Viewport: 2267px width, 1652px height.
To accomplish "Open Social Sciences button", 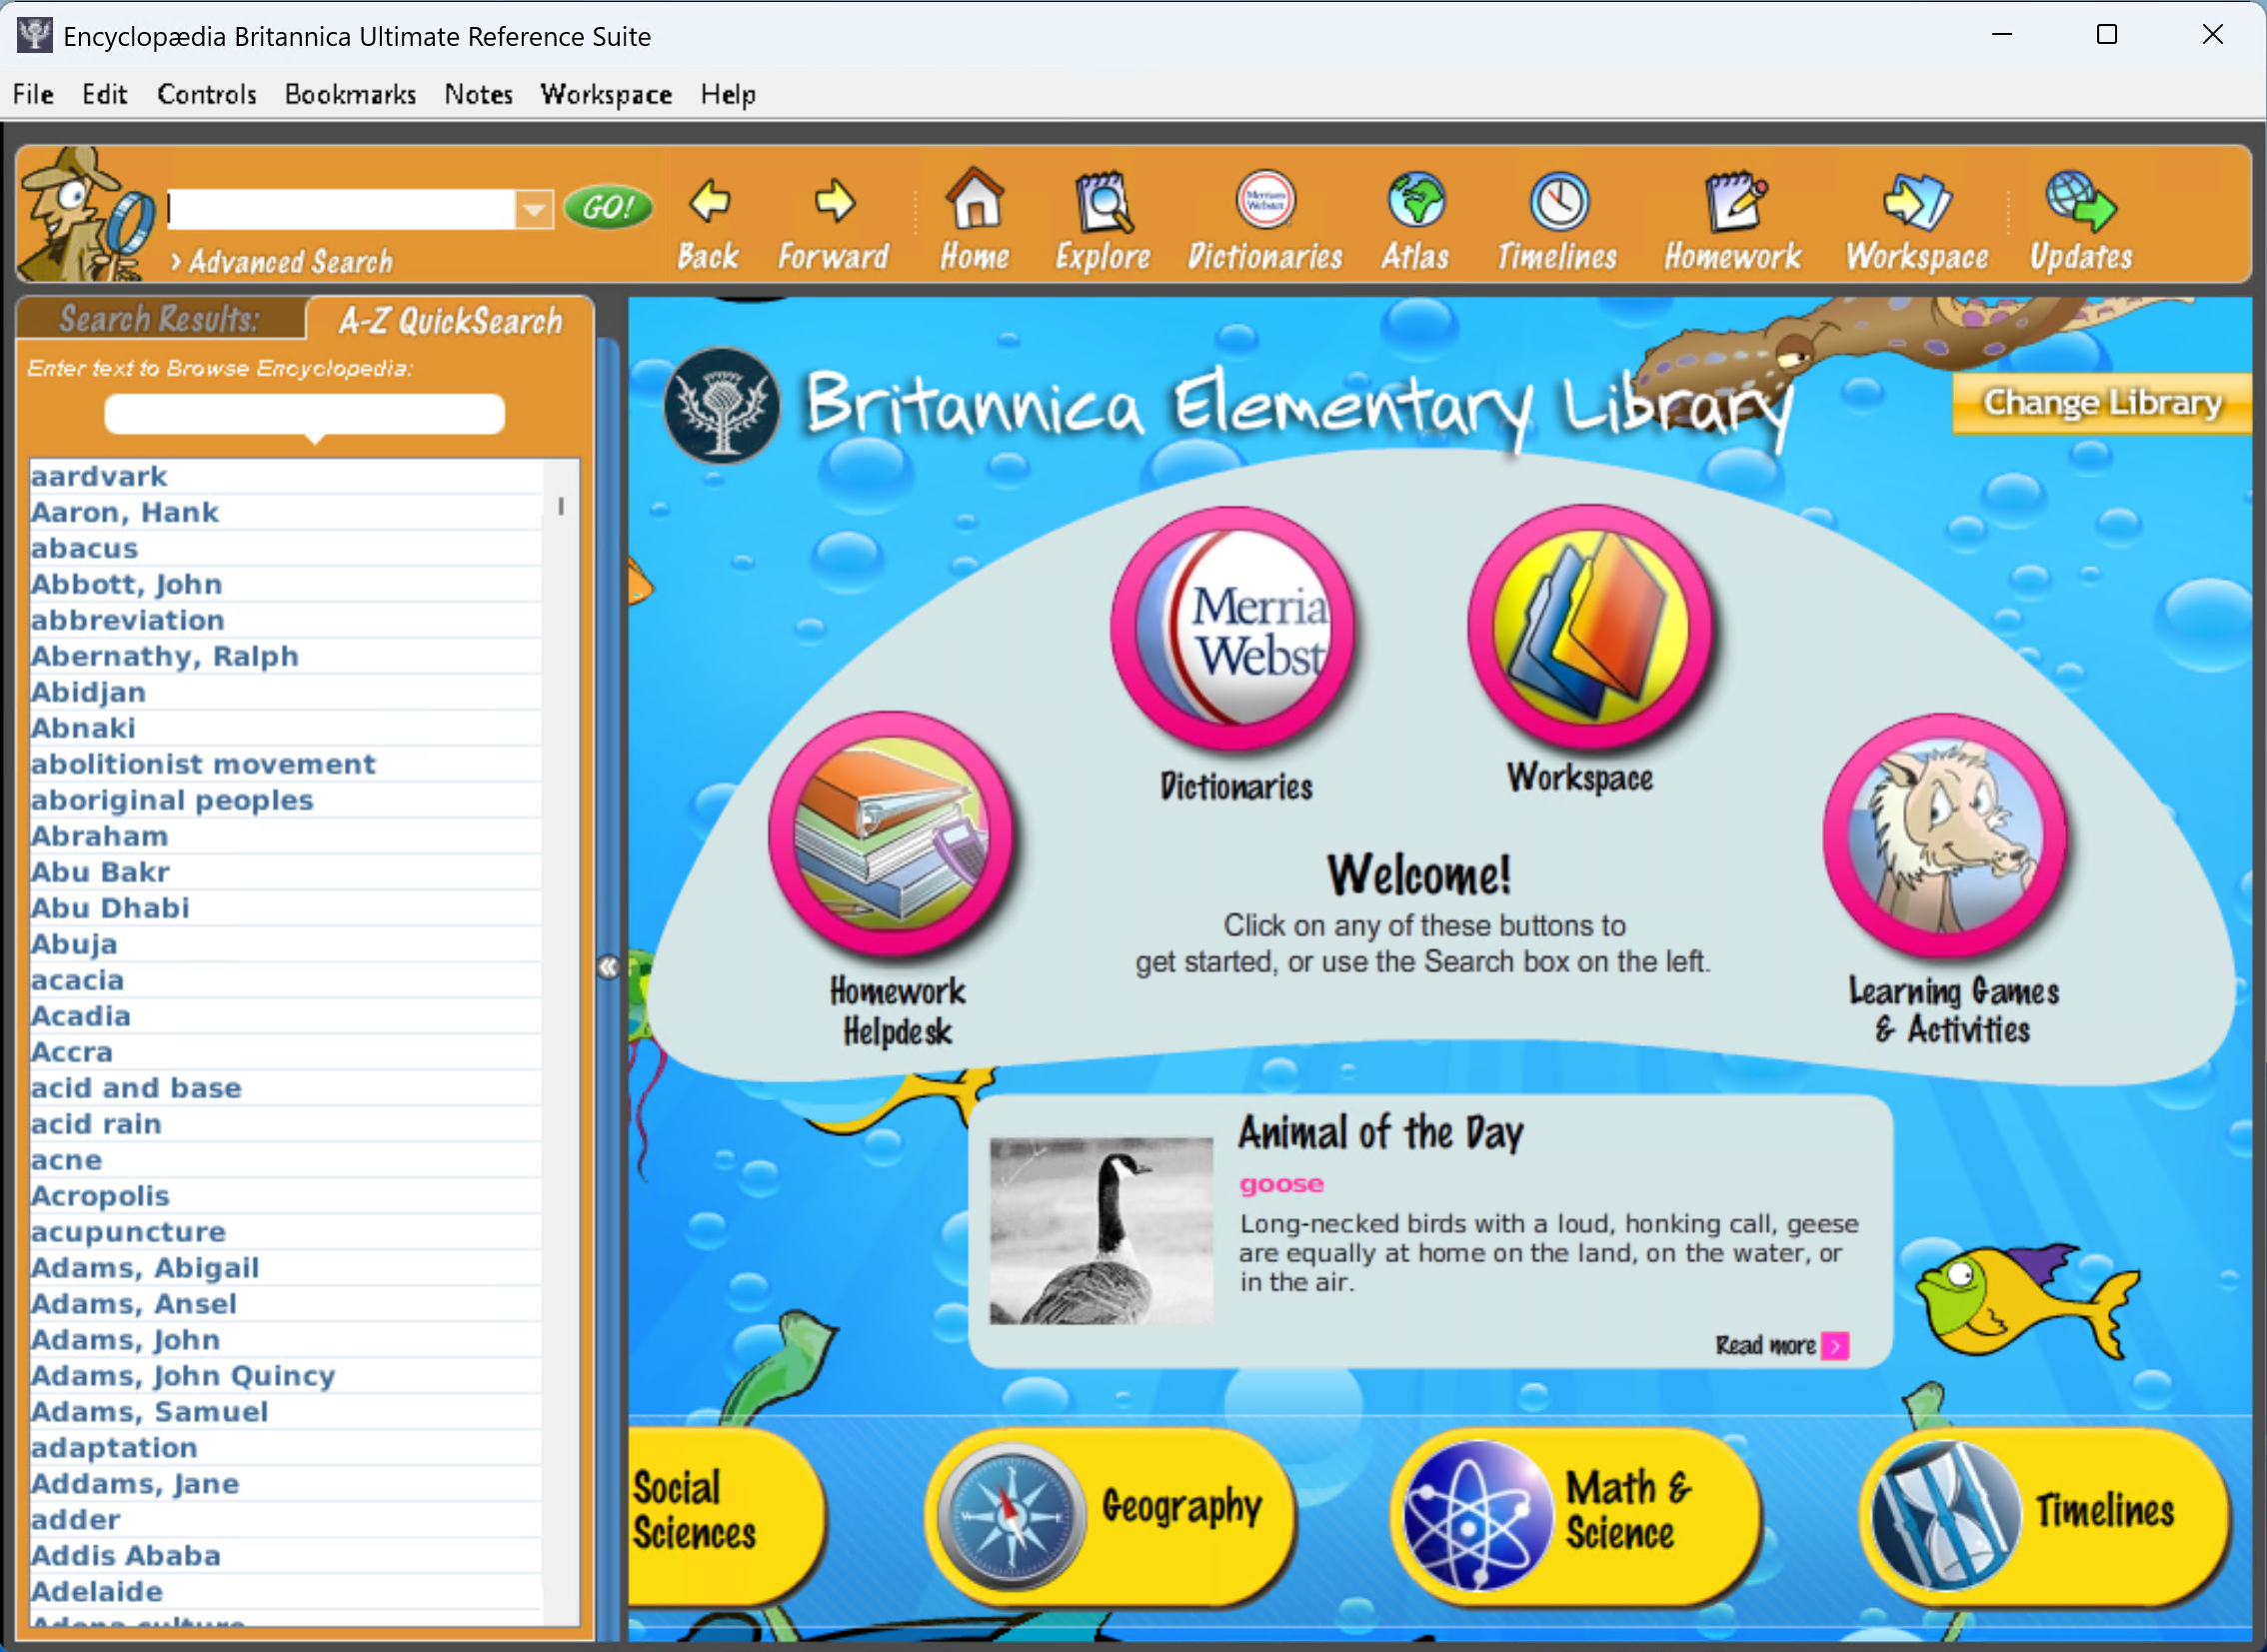I will [728, 1516].
